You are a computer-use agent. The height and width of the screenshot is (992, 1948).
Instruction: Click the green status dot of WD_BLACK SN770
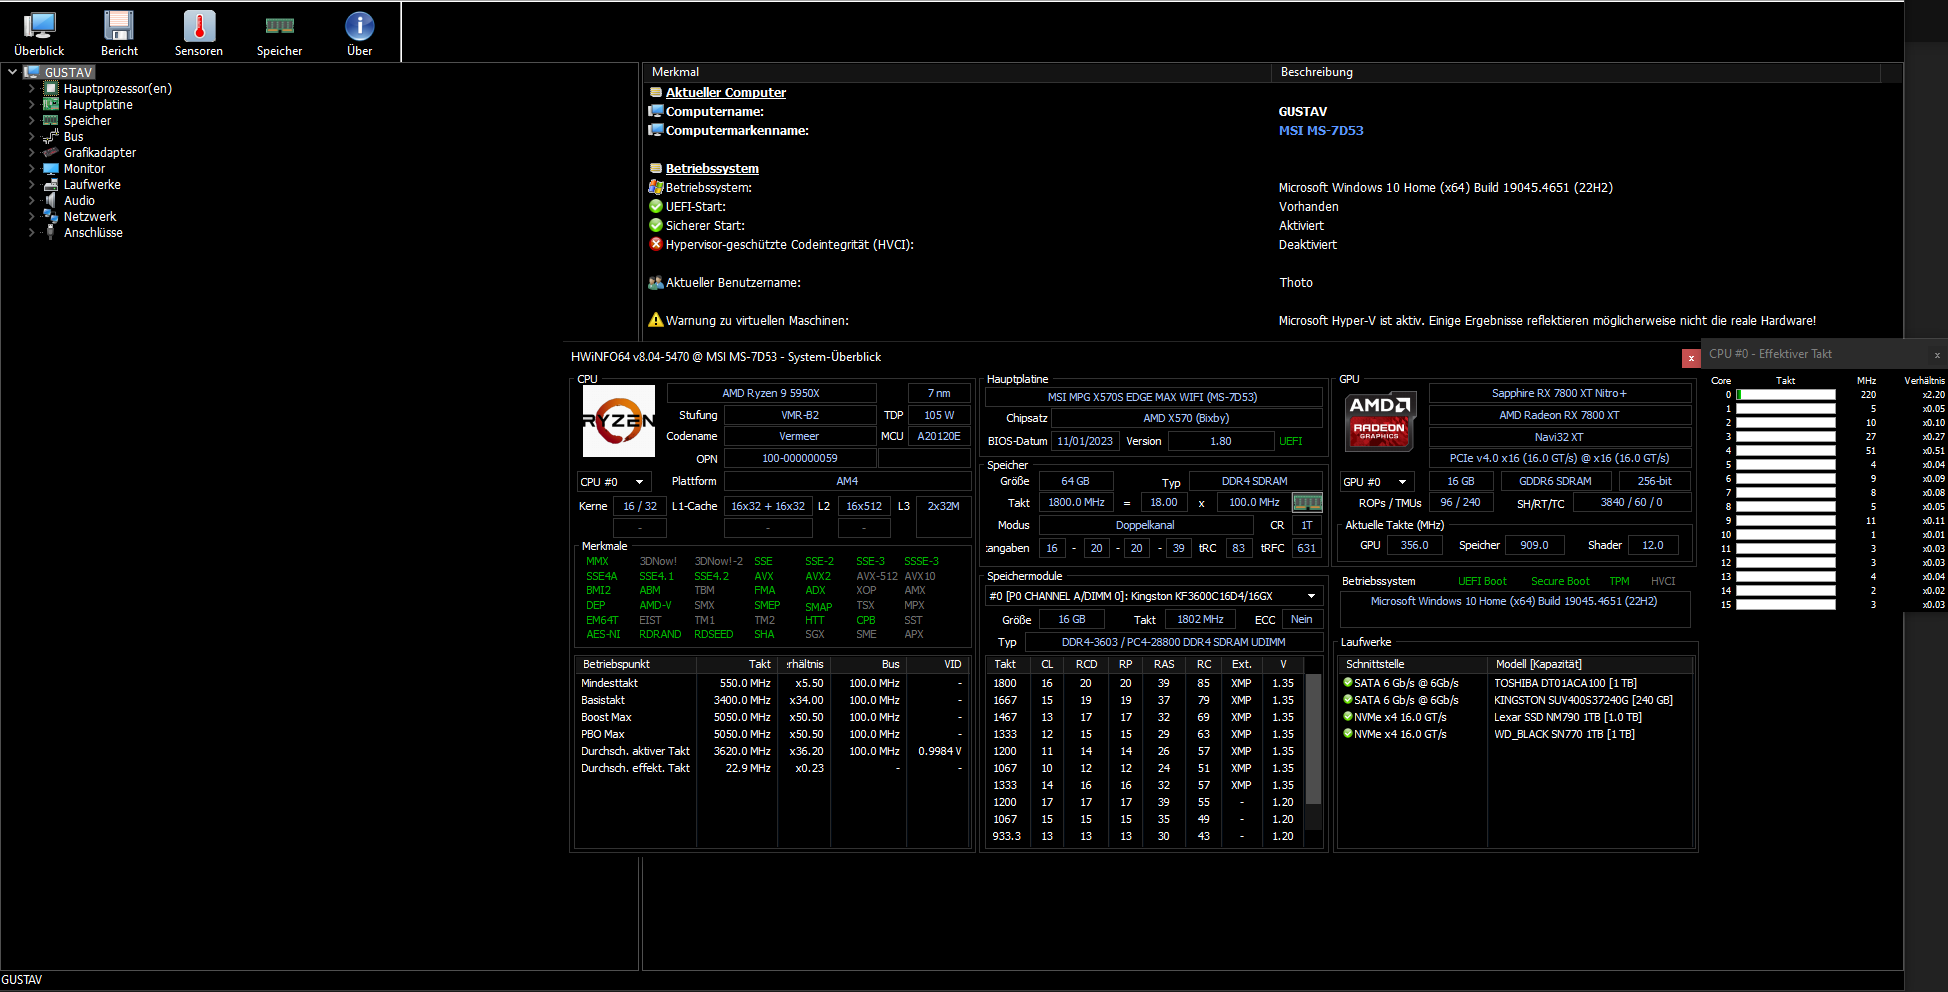click(x=1347, y=734)
